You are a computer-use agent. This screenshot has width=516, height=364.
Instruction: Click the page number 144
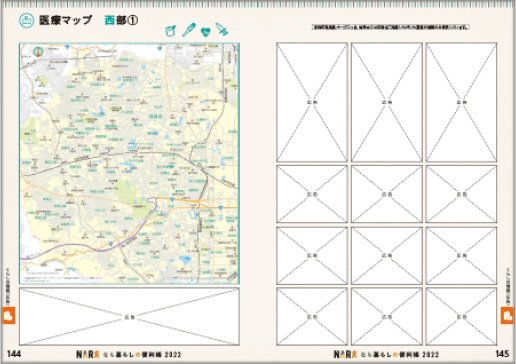(x=14, y=354)
